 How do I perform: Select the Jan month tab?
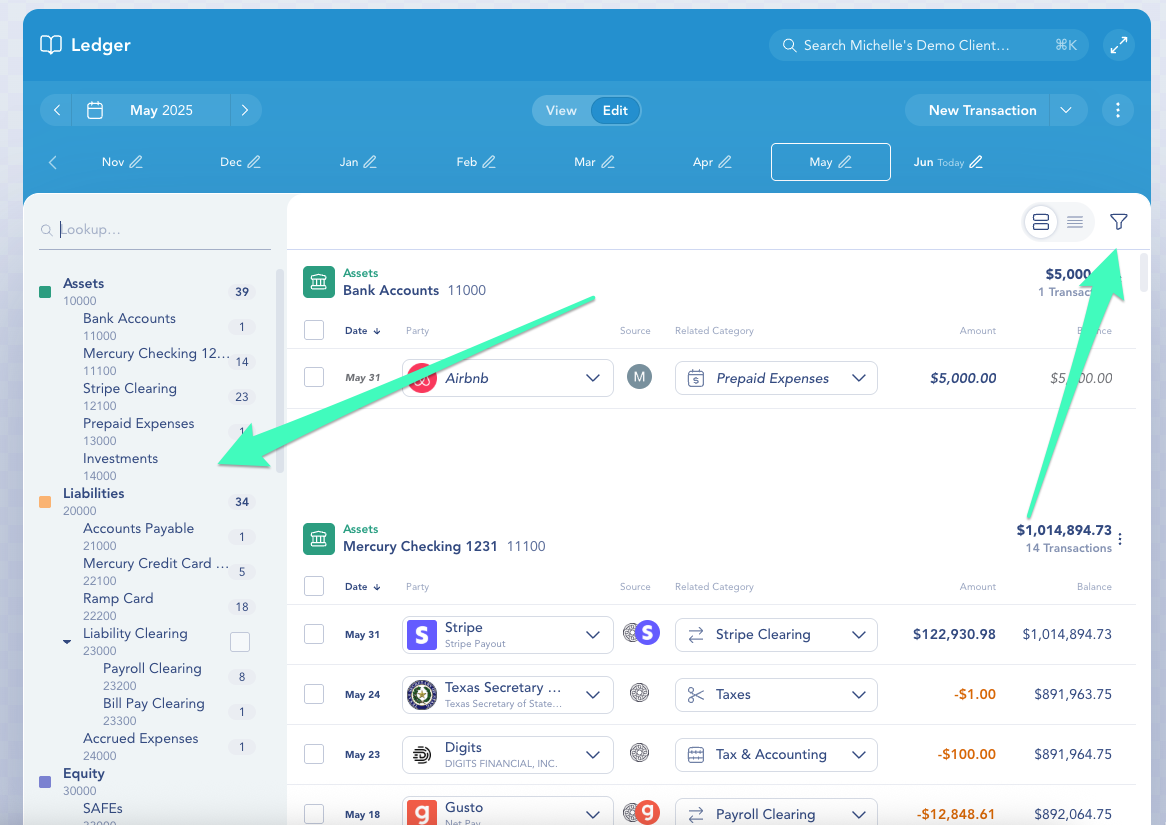click(x=358, y=161)
